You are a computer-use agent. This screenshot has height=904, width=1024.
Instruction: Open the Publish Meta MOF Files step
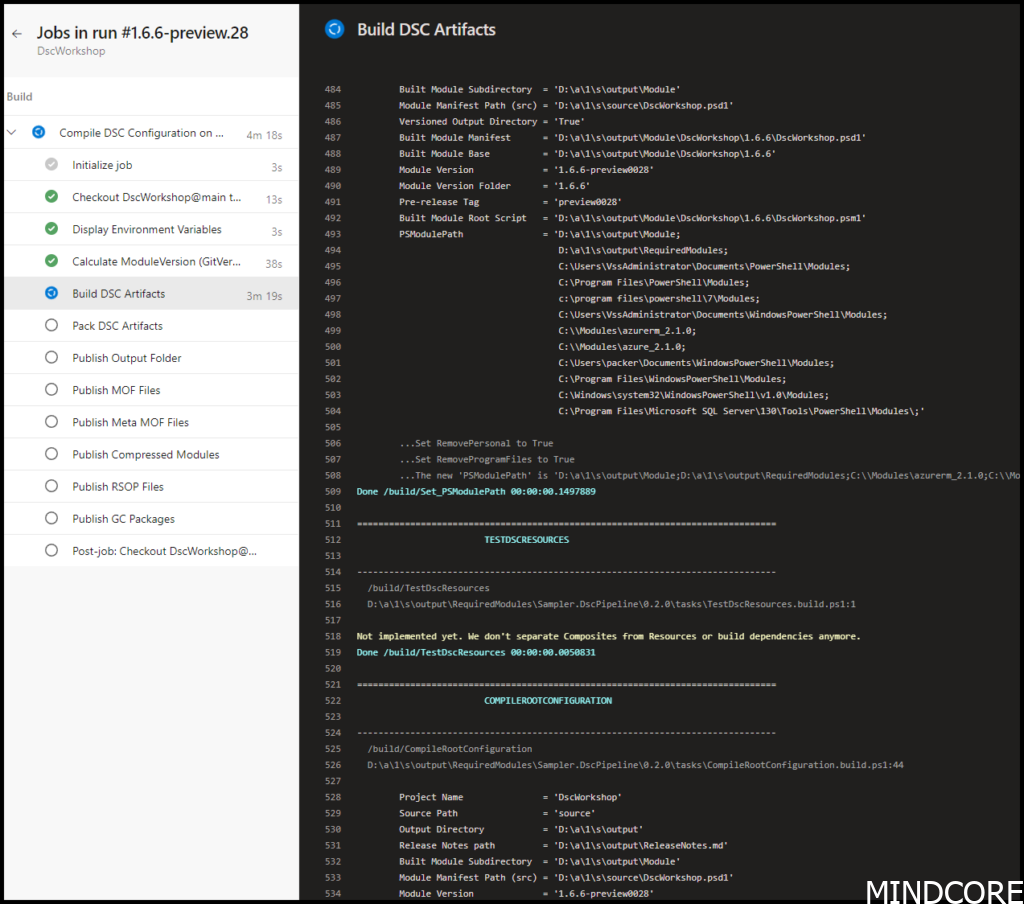(130, 422)
